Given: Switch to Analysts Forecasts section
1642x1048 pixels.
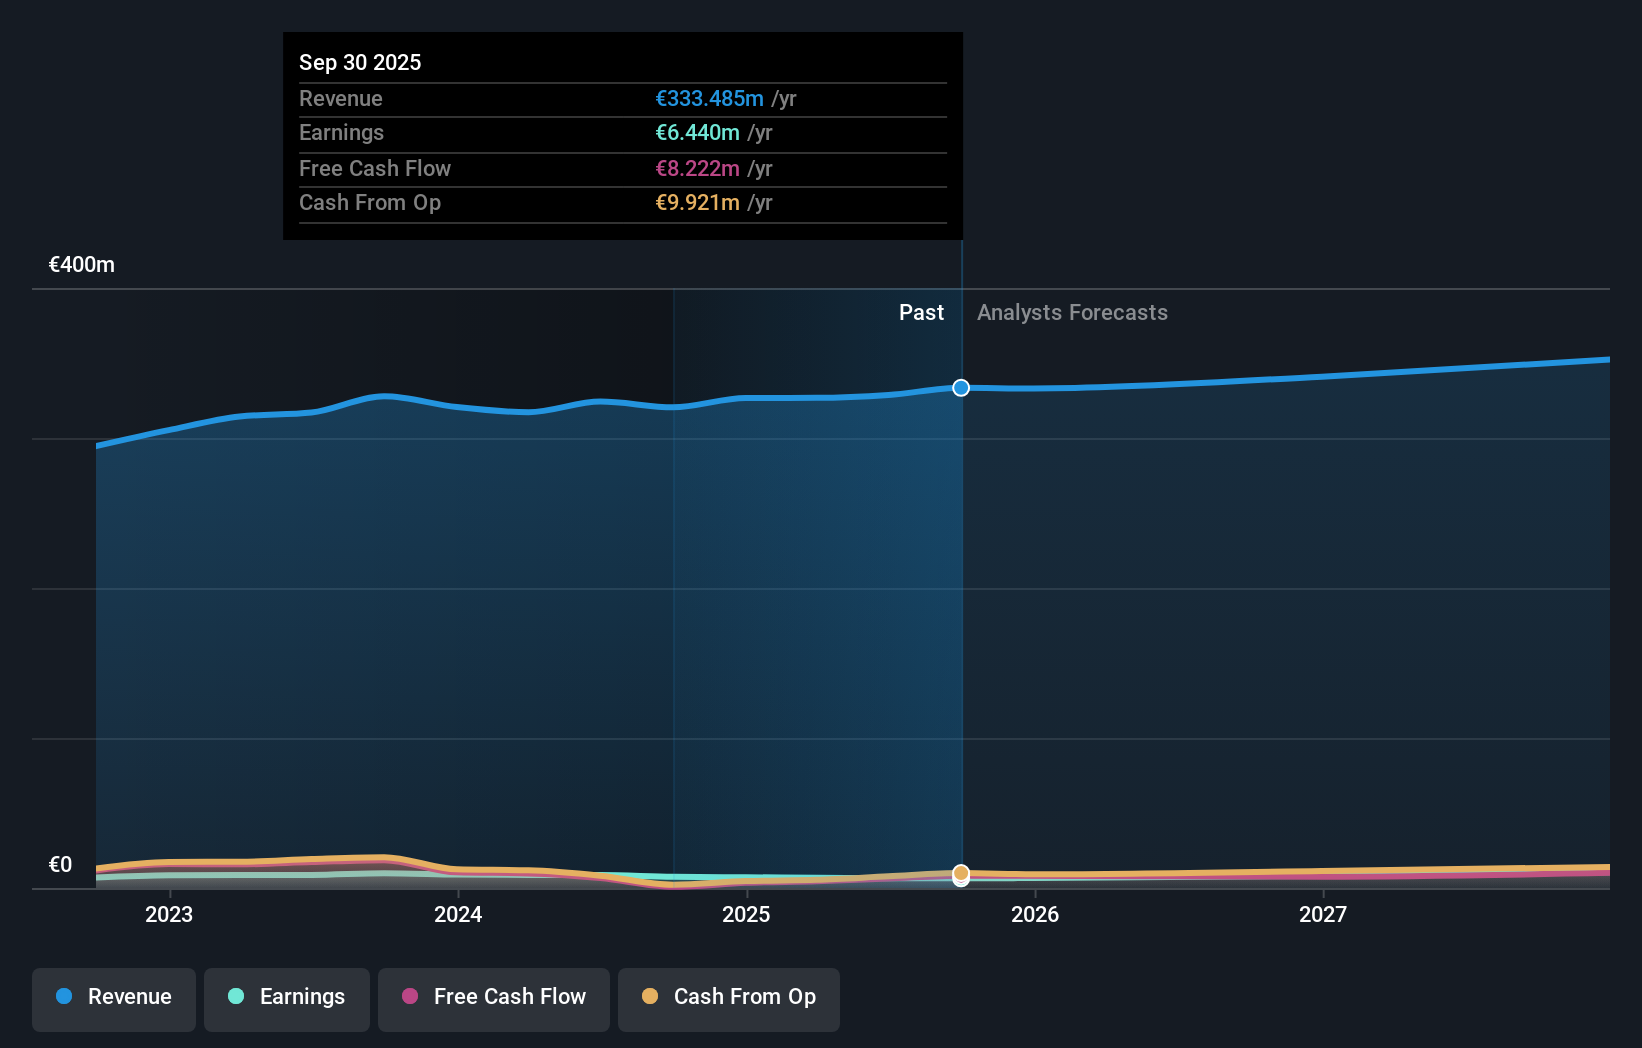Looking at the screenshot, I should pos(1071,312).
